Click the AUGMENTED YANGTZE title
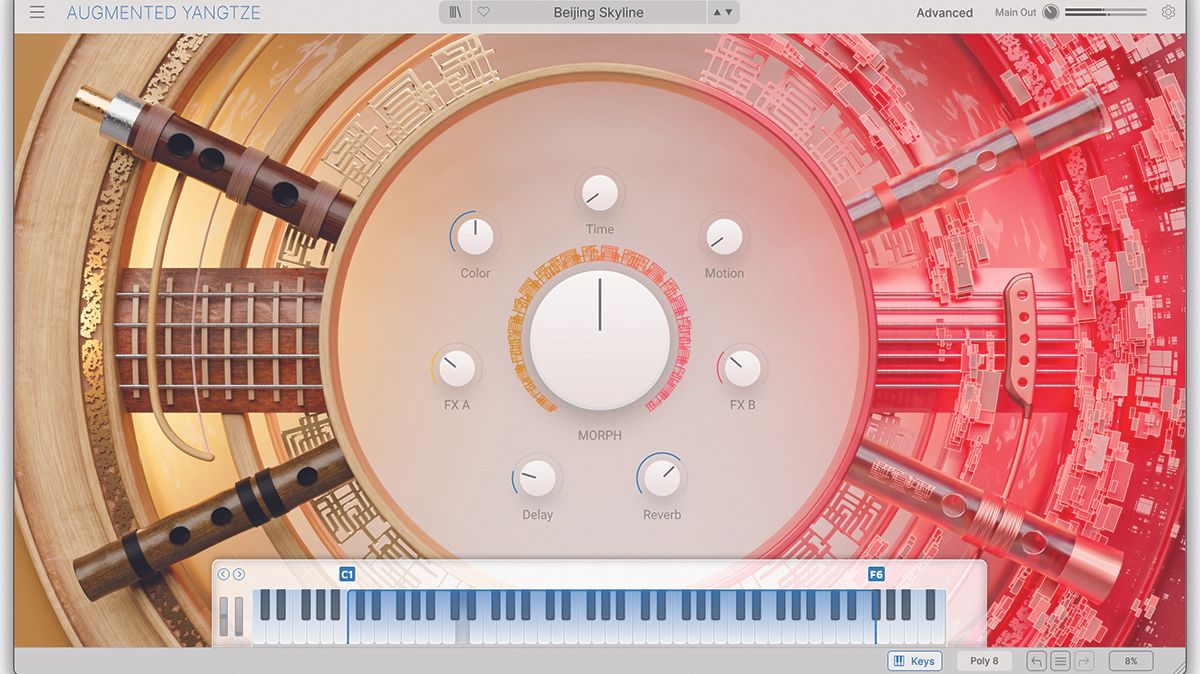Screen dimensions: 1200x674 (x=163, y=13)
